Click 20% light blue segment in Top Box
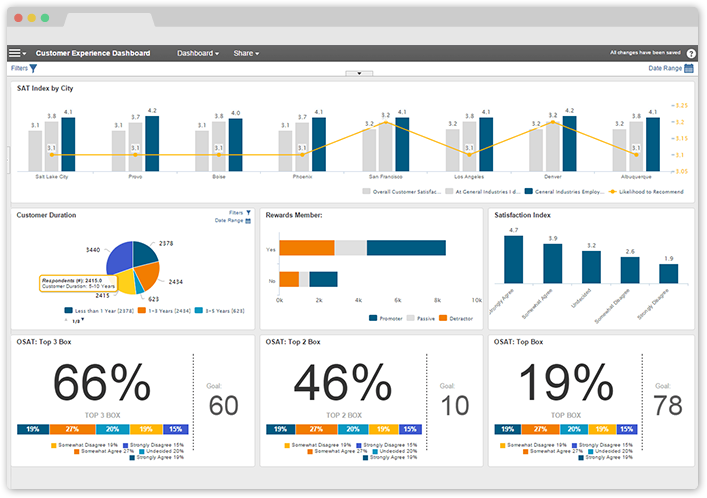The height and width of the screenshot is (498, 707). click(574, 429)
